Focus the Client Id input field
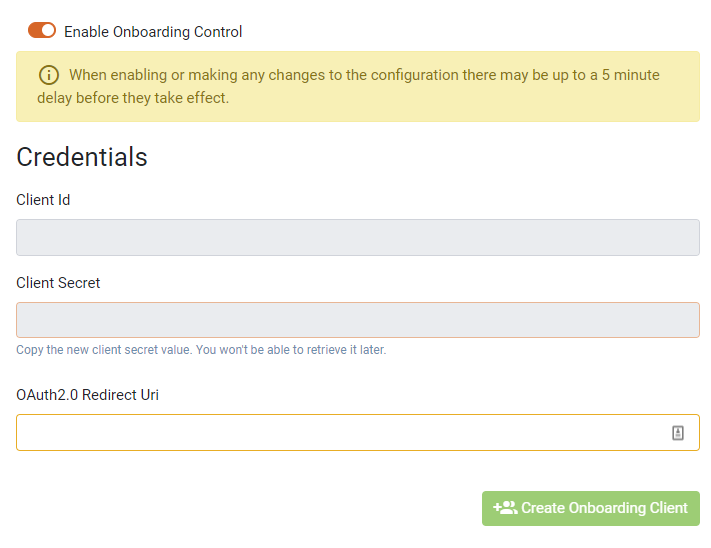The image size is (711, 548). pyautogui.click(x=357, y=238)
